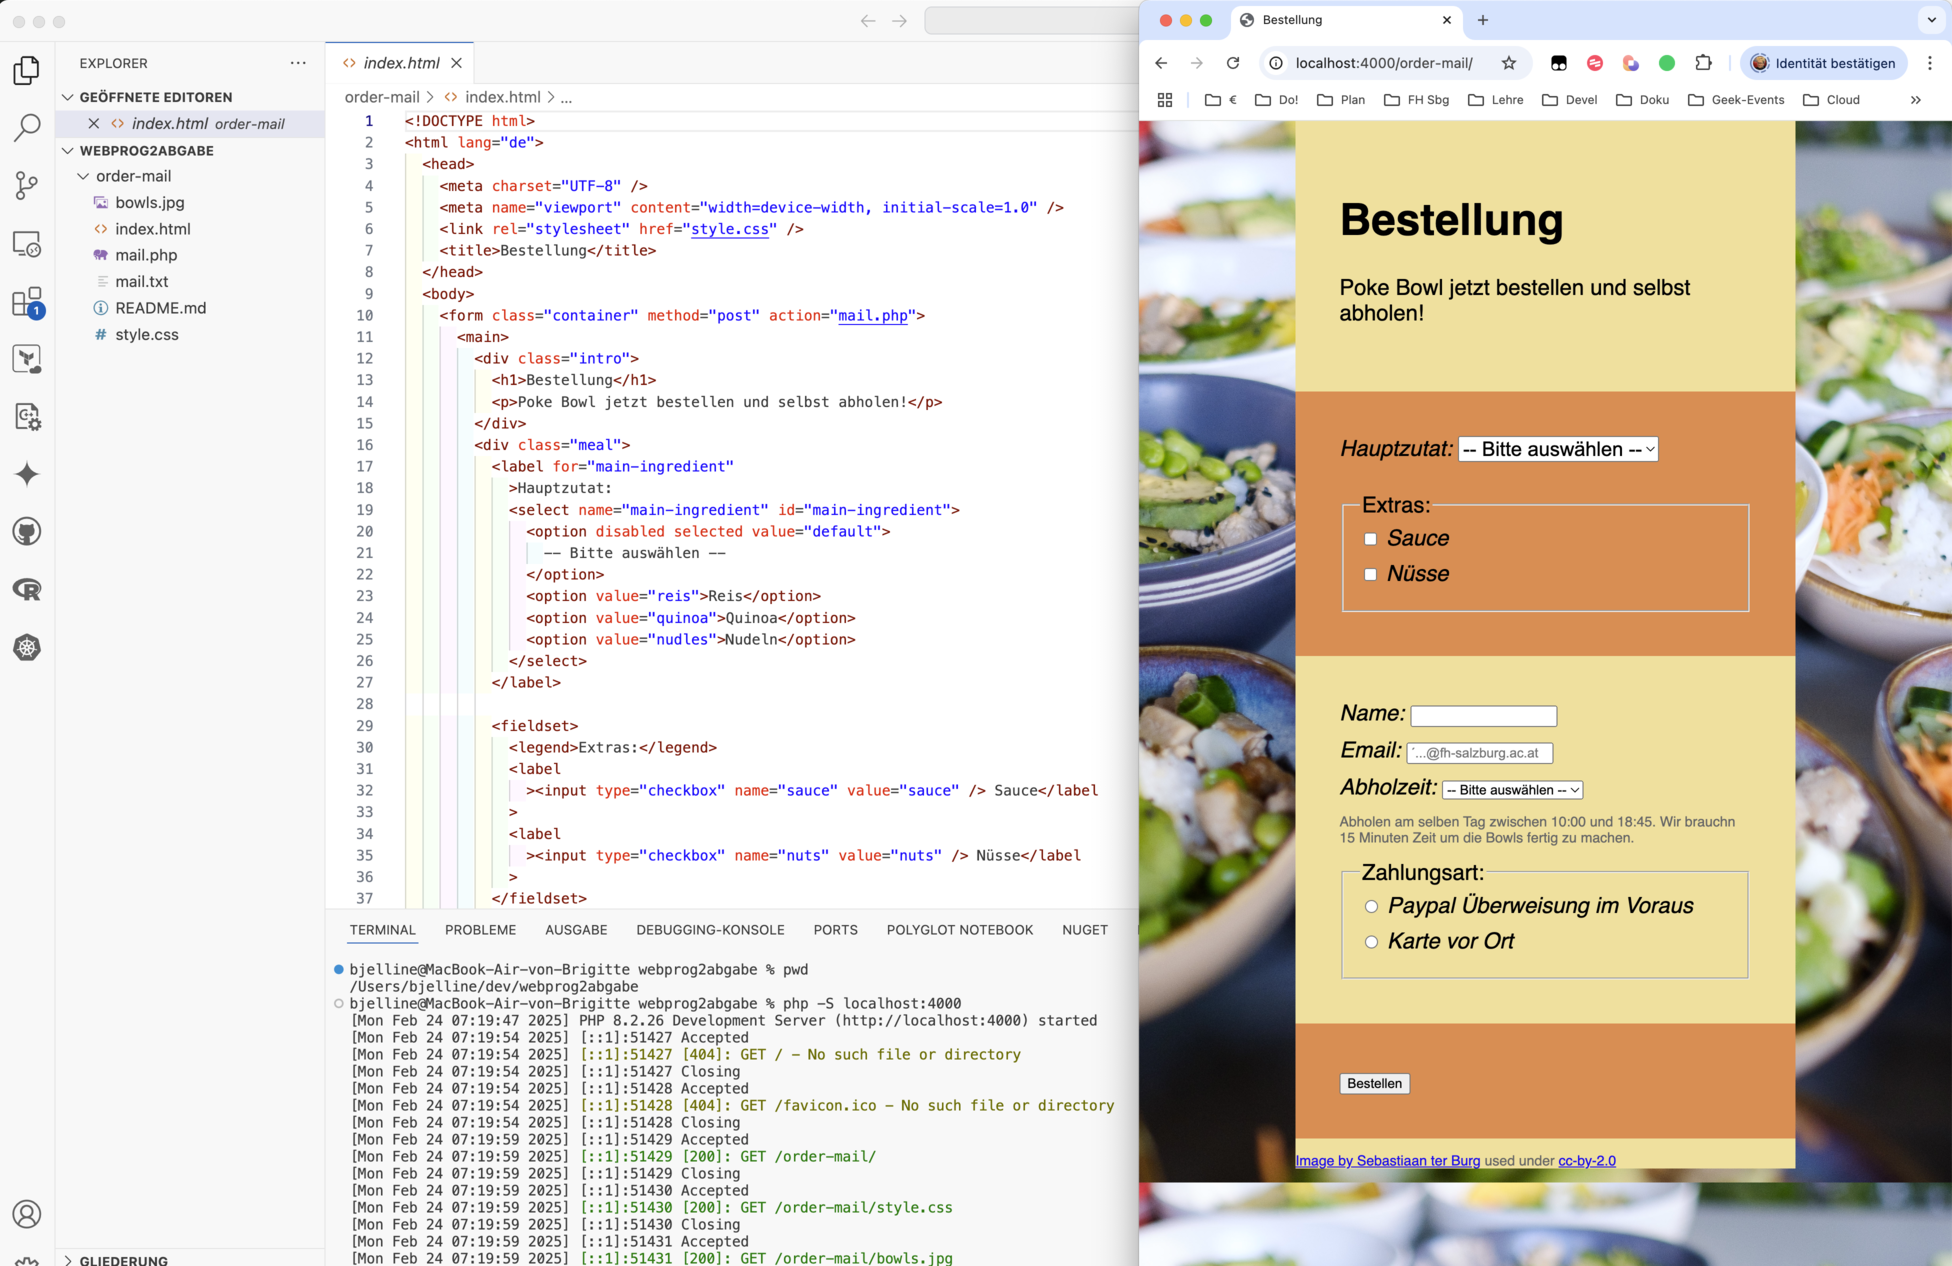Click Chrome back button

[1161, 63]
